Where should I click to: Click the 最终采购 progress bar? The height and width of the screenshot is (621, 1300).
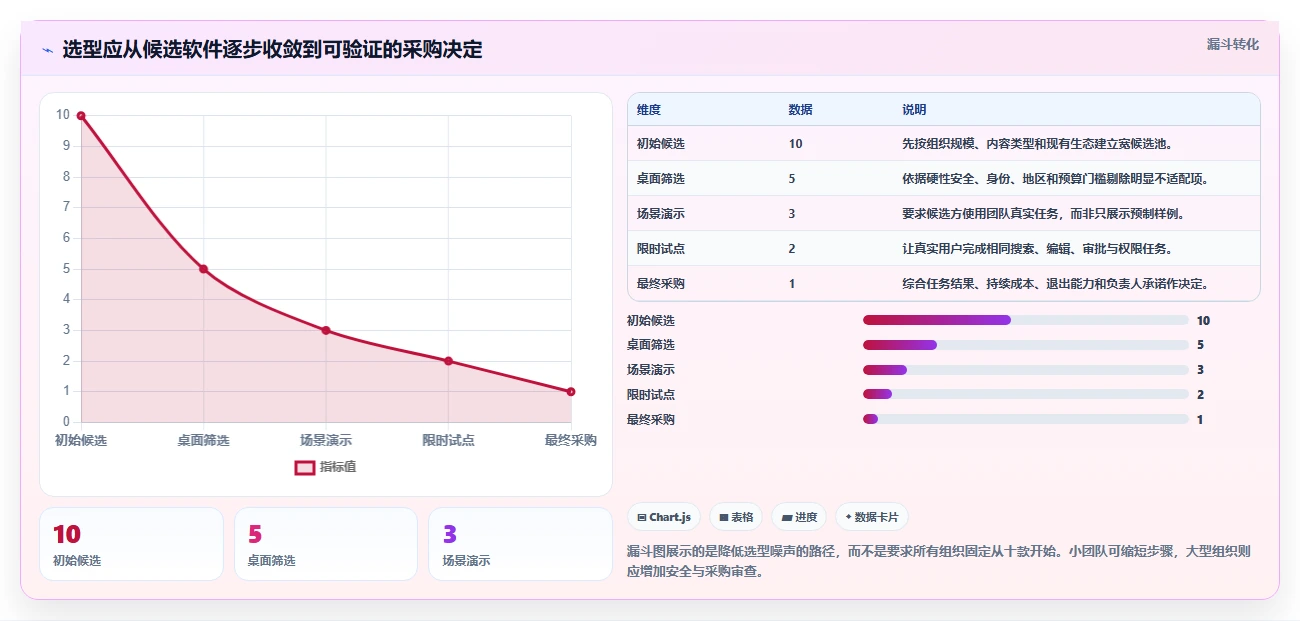tap(1026, 420)
